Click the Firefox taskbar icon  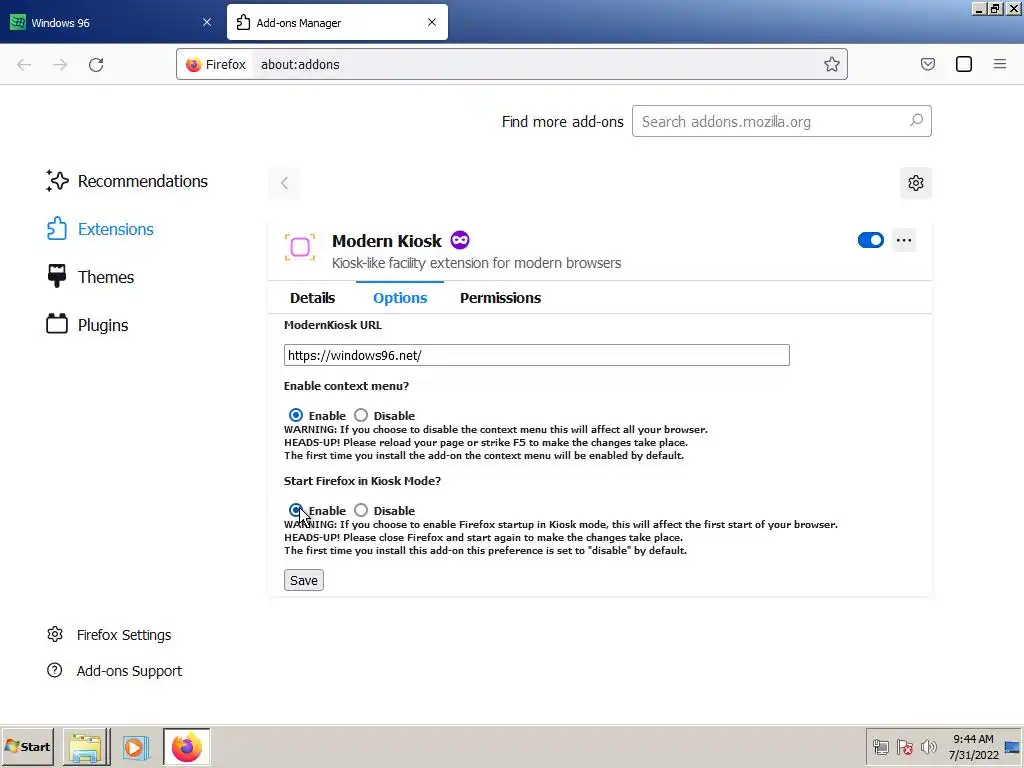click(x=187, y=747)
